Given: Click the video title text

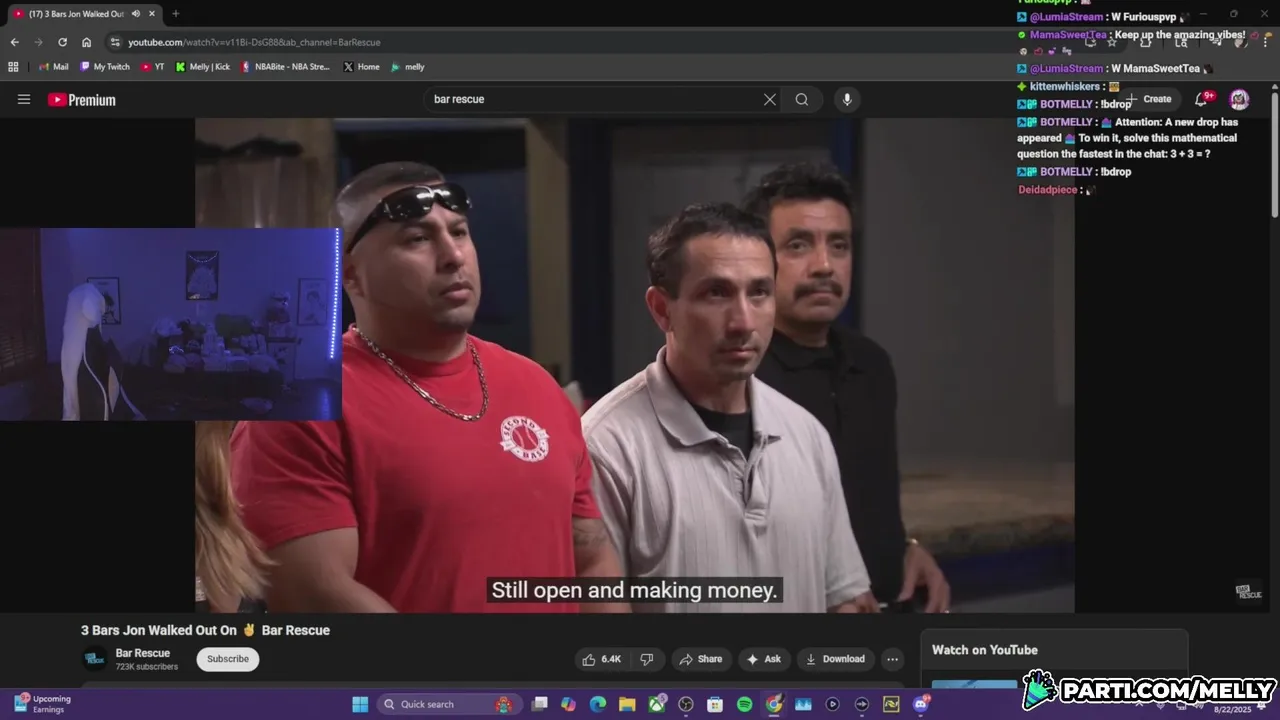Looking at the screenshot, I should [205, 630].
